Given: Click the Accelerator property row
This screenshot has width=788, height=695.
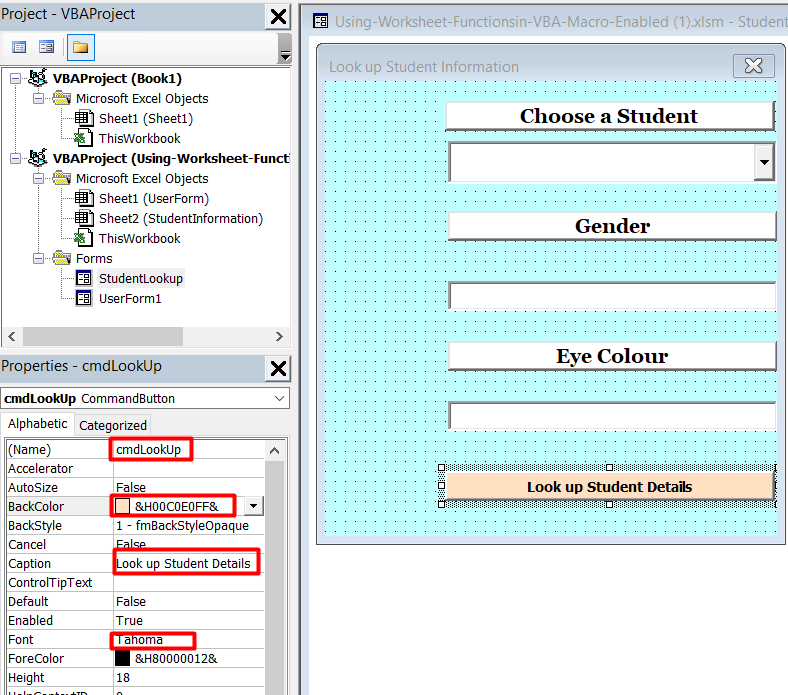Looking at the screenshot, I should click(x=135, y=468).
